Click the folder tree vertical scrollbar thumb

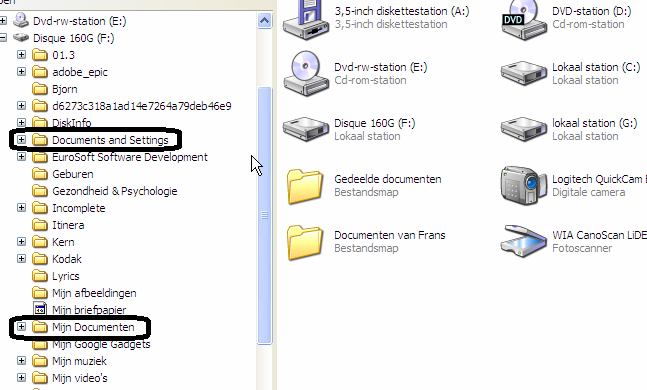pyautogui.click(x=264, y=215)
